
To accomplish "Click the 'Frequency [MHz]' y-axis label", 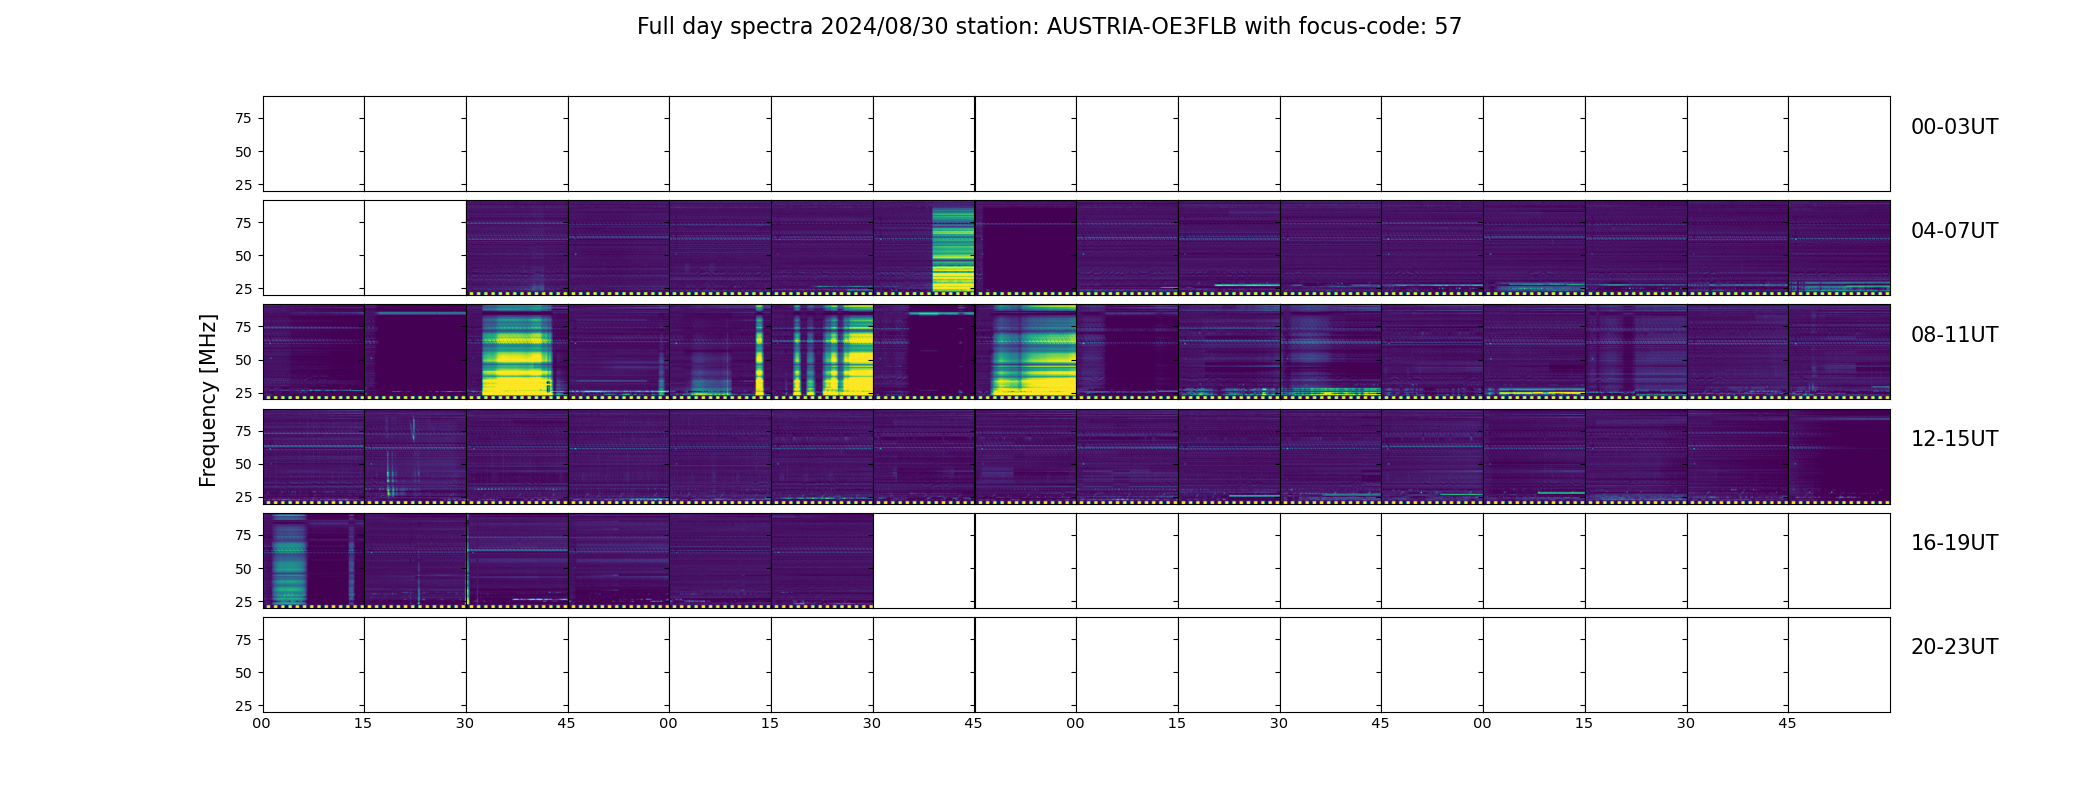I will tap(208, 401).
